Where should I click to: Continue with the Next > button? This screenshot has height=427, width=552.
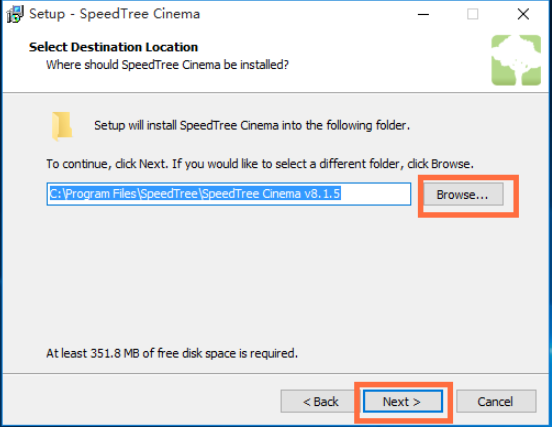click(403, 401)
